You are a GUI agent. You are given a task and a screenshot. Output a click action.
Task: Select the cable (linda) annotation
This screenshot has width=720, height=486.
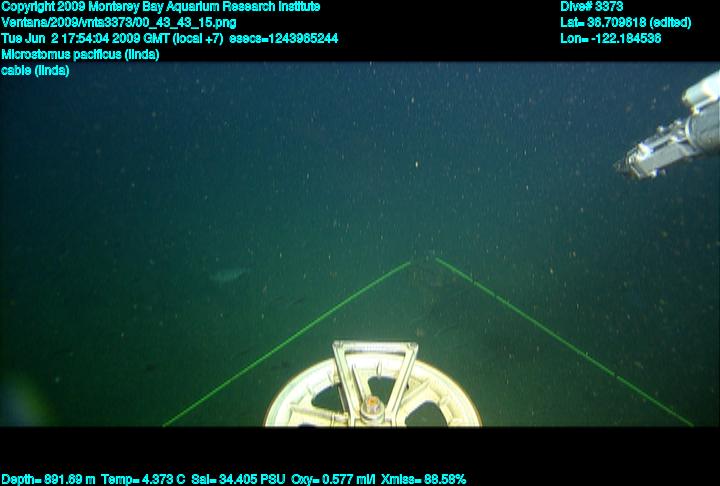(35, 71)
